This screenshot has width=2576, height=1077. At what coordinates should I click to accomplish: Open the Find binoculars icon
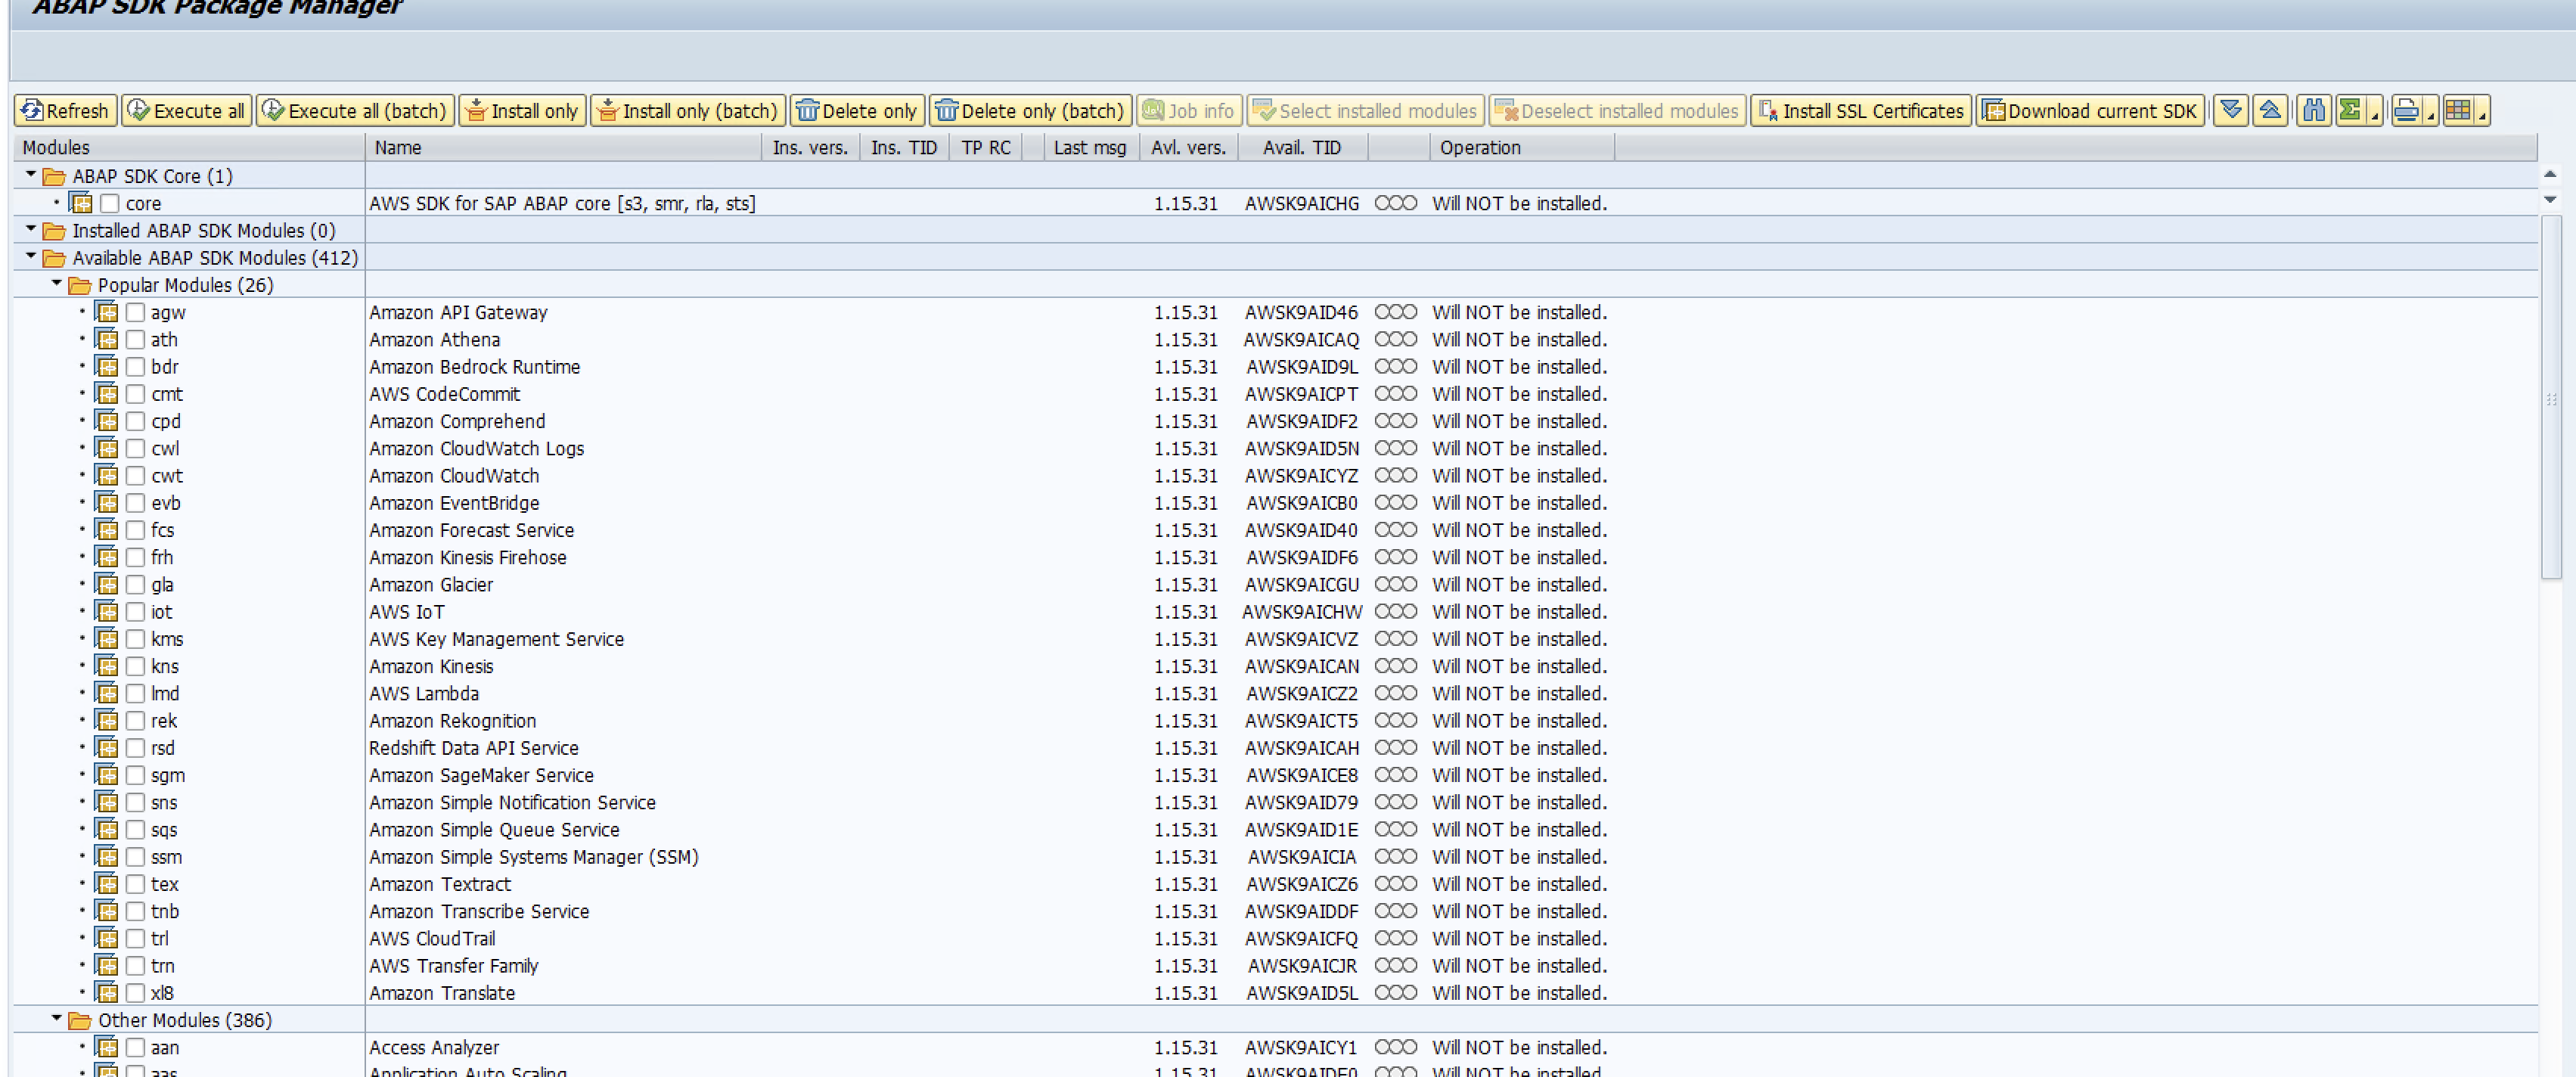(x=2314, y=110)
